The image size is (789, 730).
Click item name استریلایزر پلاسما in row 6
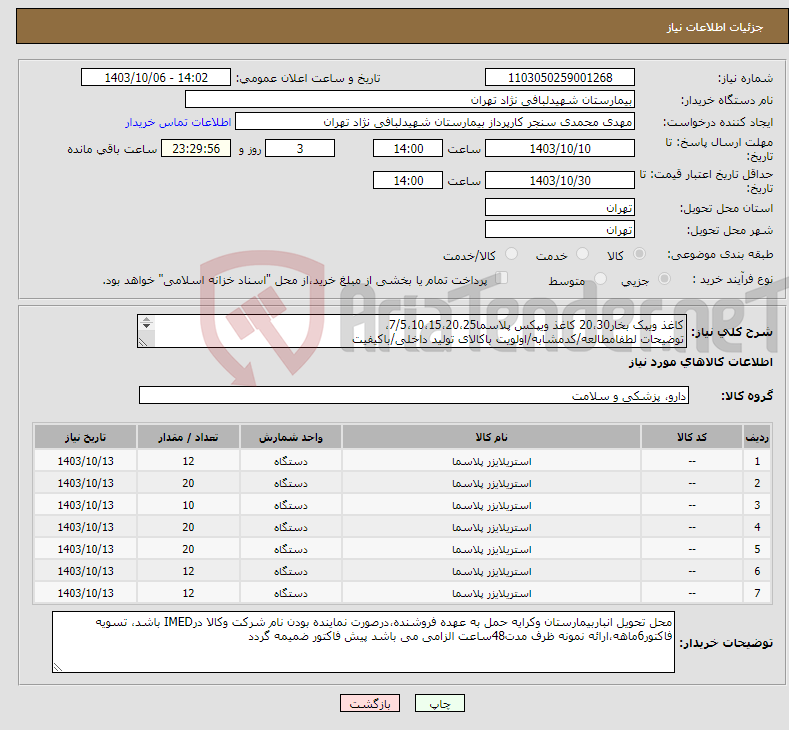(492, 572)
